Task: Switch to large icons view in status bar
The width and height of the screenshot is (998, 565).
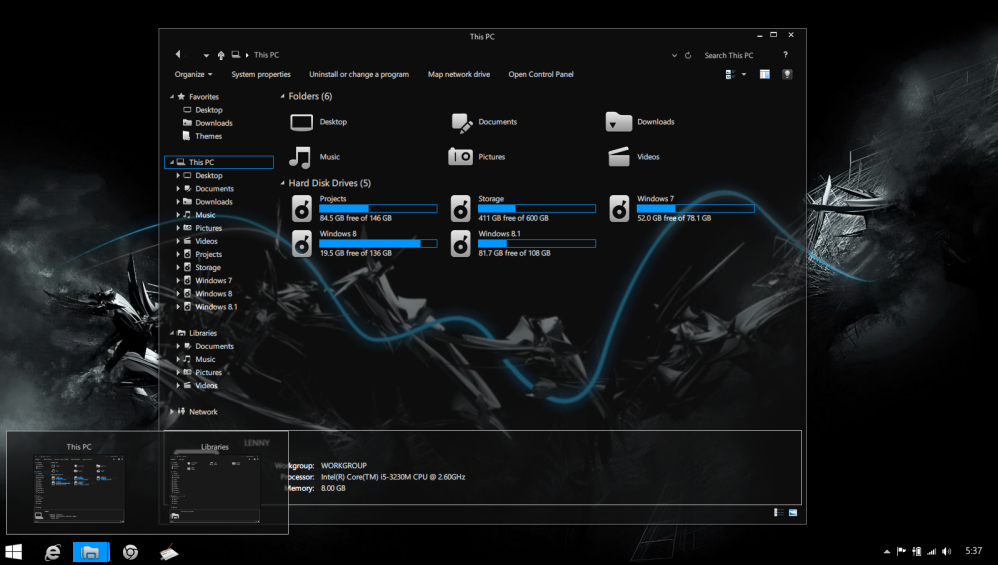Action: coord(793,512)
